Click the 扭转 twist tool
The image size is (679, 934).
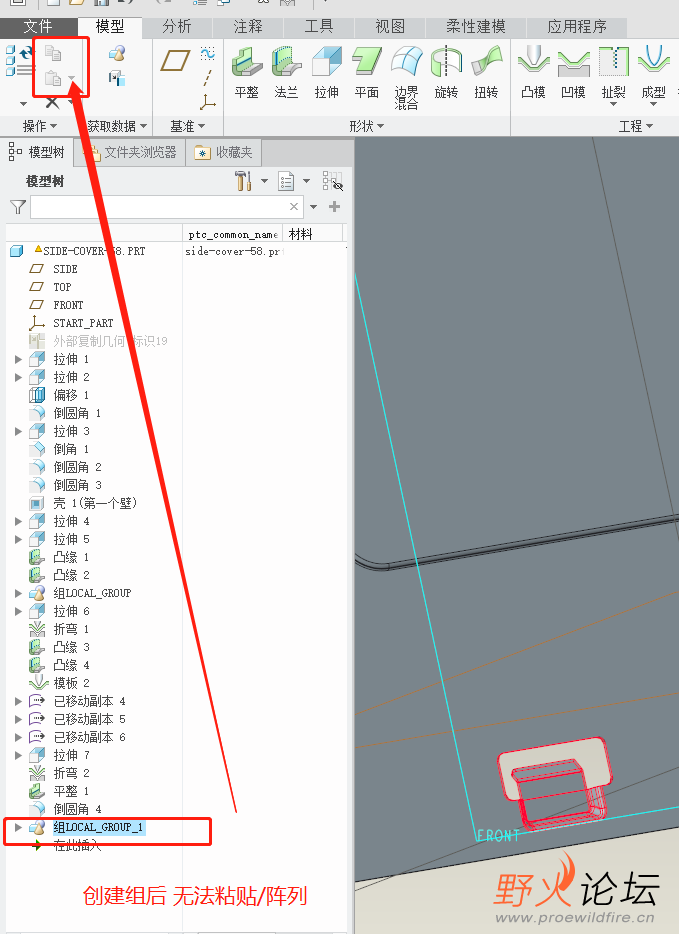486,71
